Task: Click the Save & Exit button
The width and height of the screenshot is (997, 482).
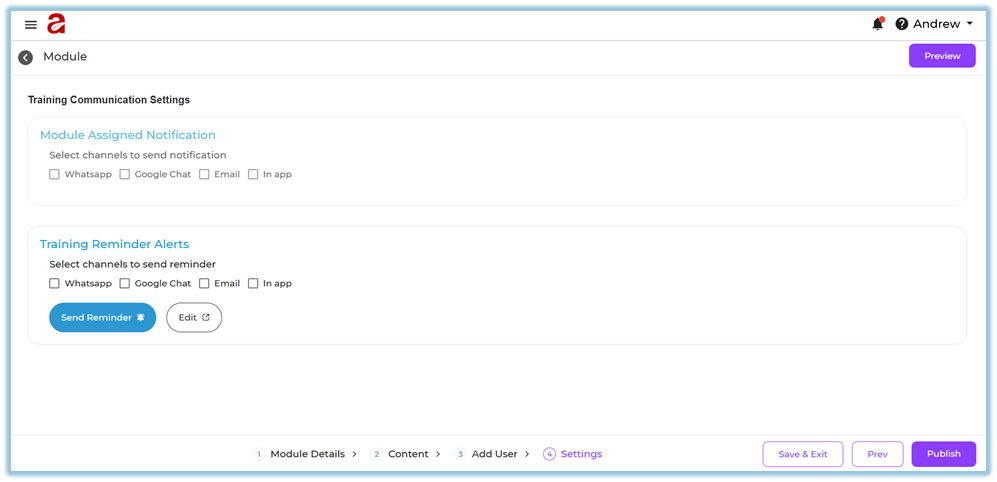Action: click(802, 454)
